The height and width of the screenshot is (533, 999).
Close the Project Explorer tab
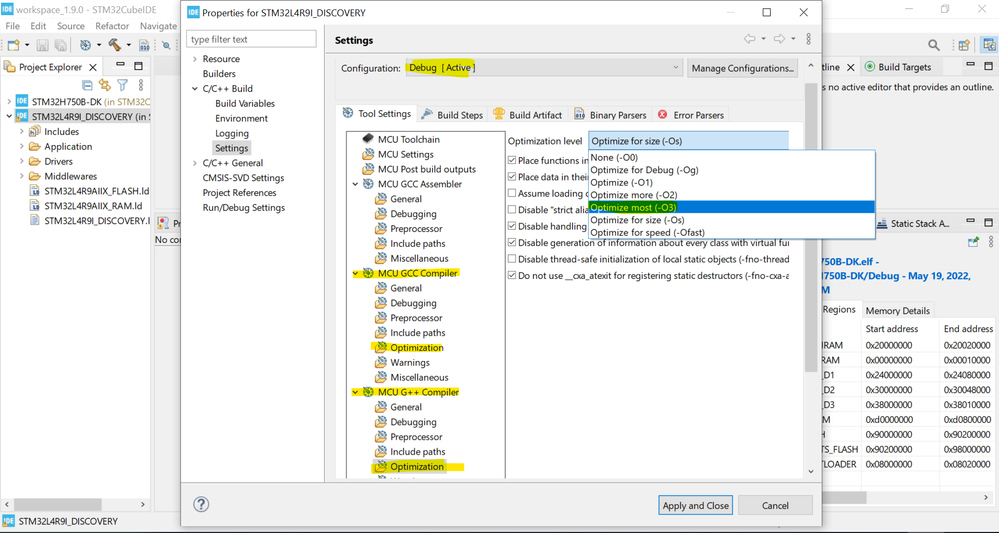click(93, 67)
